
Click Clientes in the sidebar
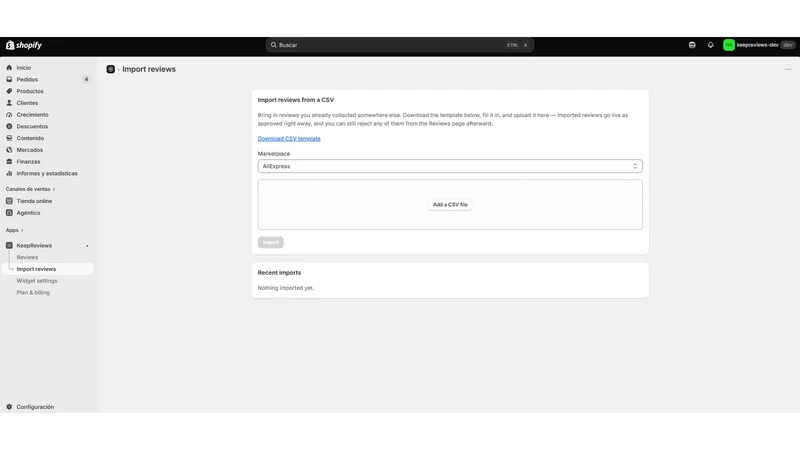tap(27, 103)
